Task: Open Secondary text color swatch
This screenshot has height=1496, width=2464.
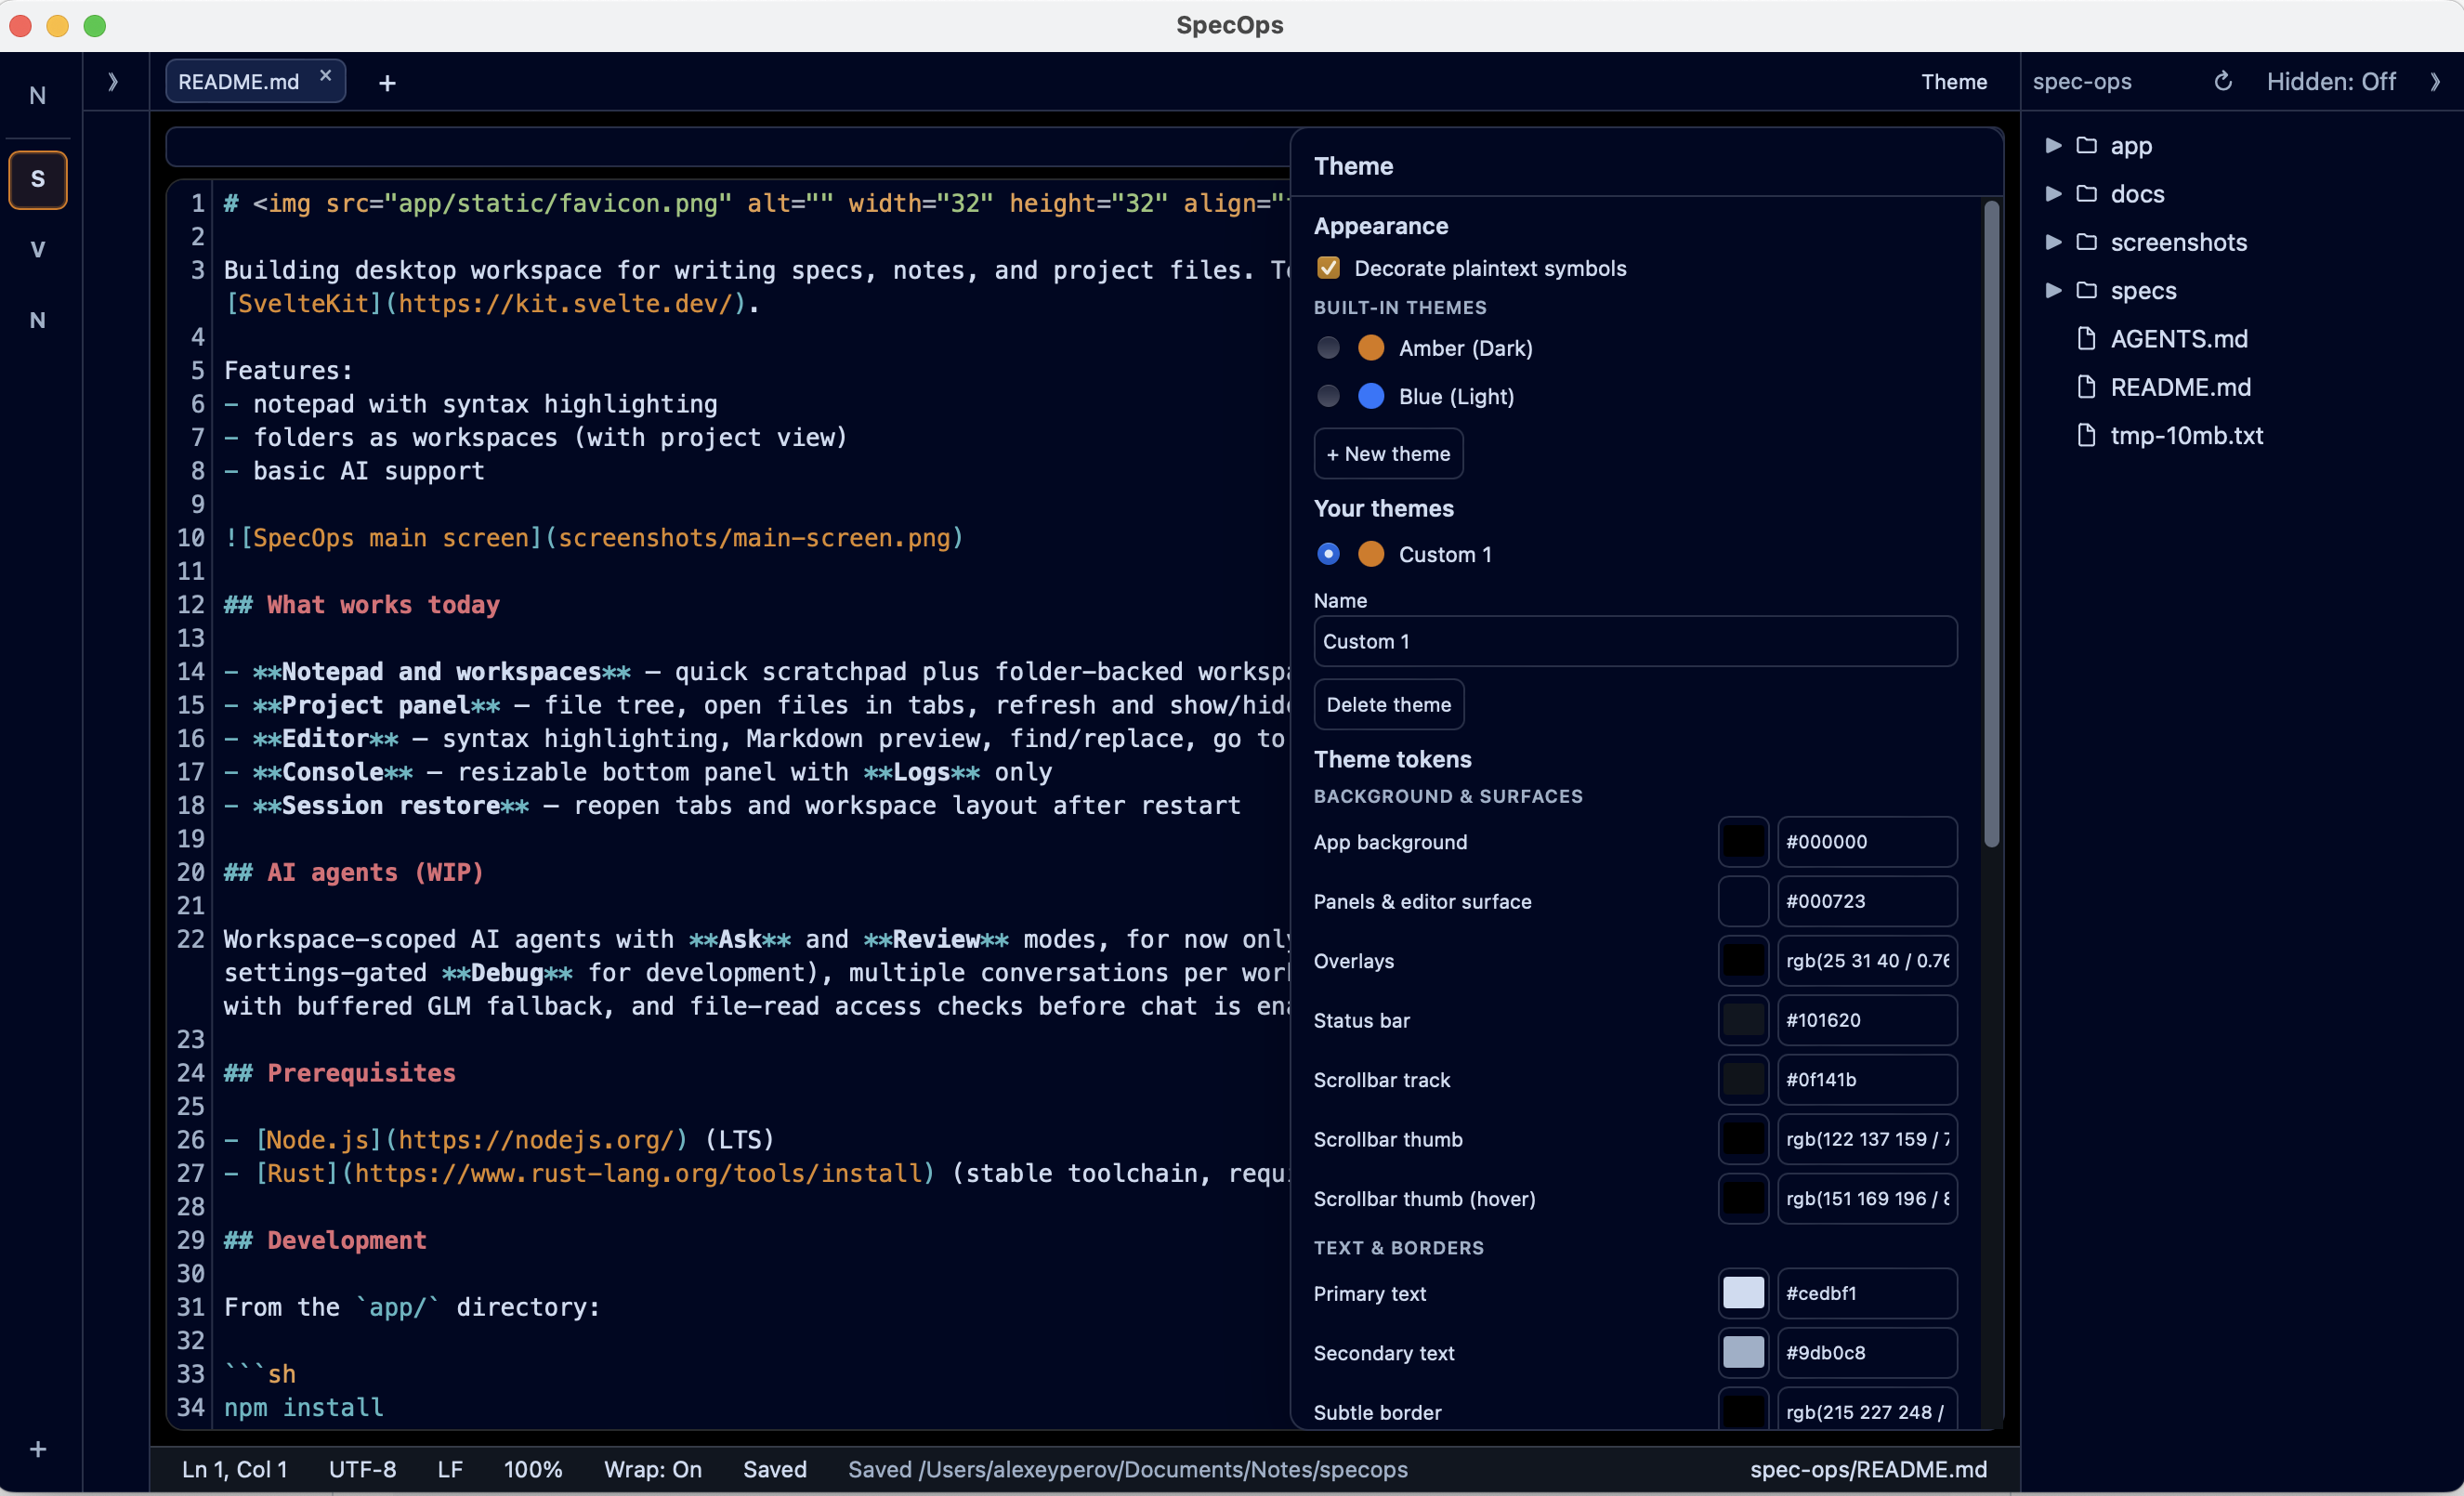Action: [x=1743, y=1353]
